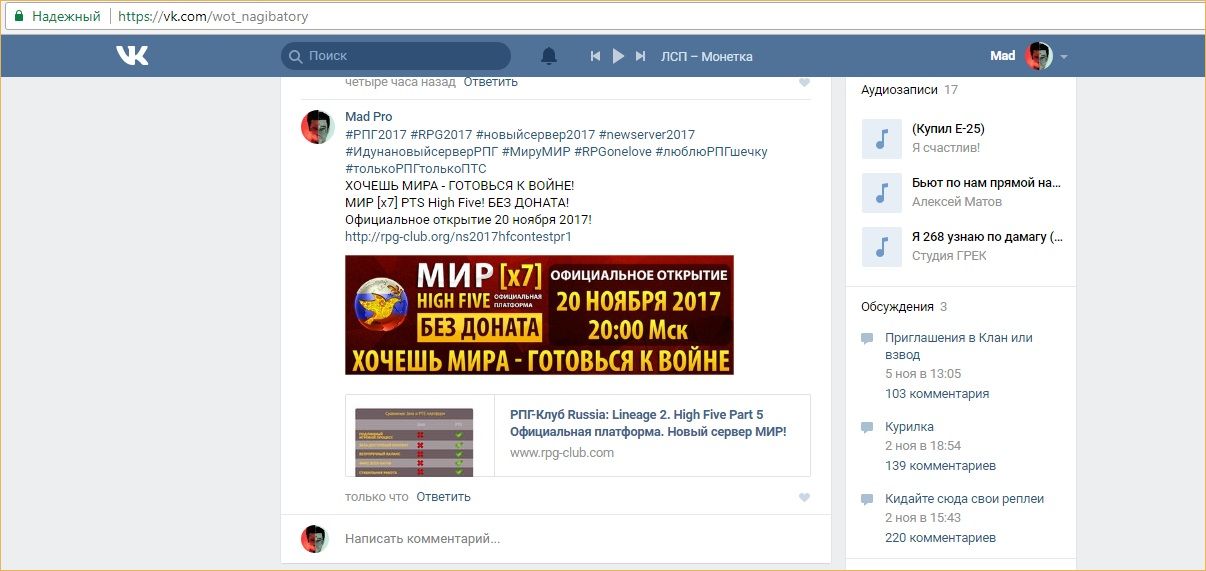Skip to previous audio track
1206x571 pixels.
pos(595,56)
